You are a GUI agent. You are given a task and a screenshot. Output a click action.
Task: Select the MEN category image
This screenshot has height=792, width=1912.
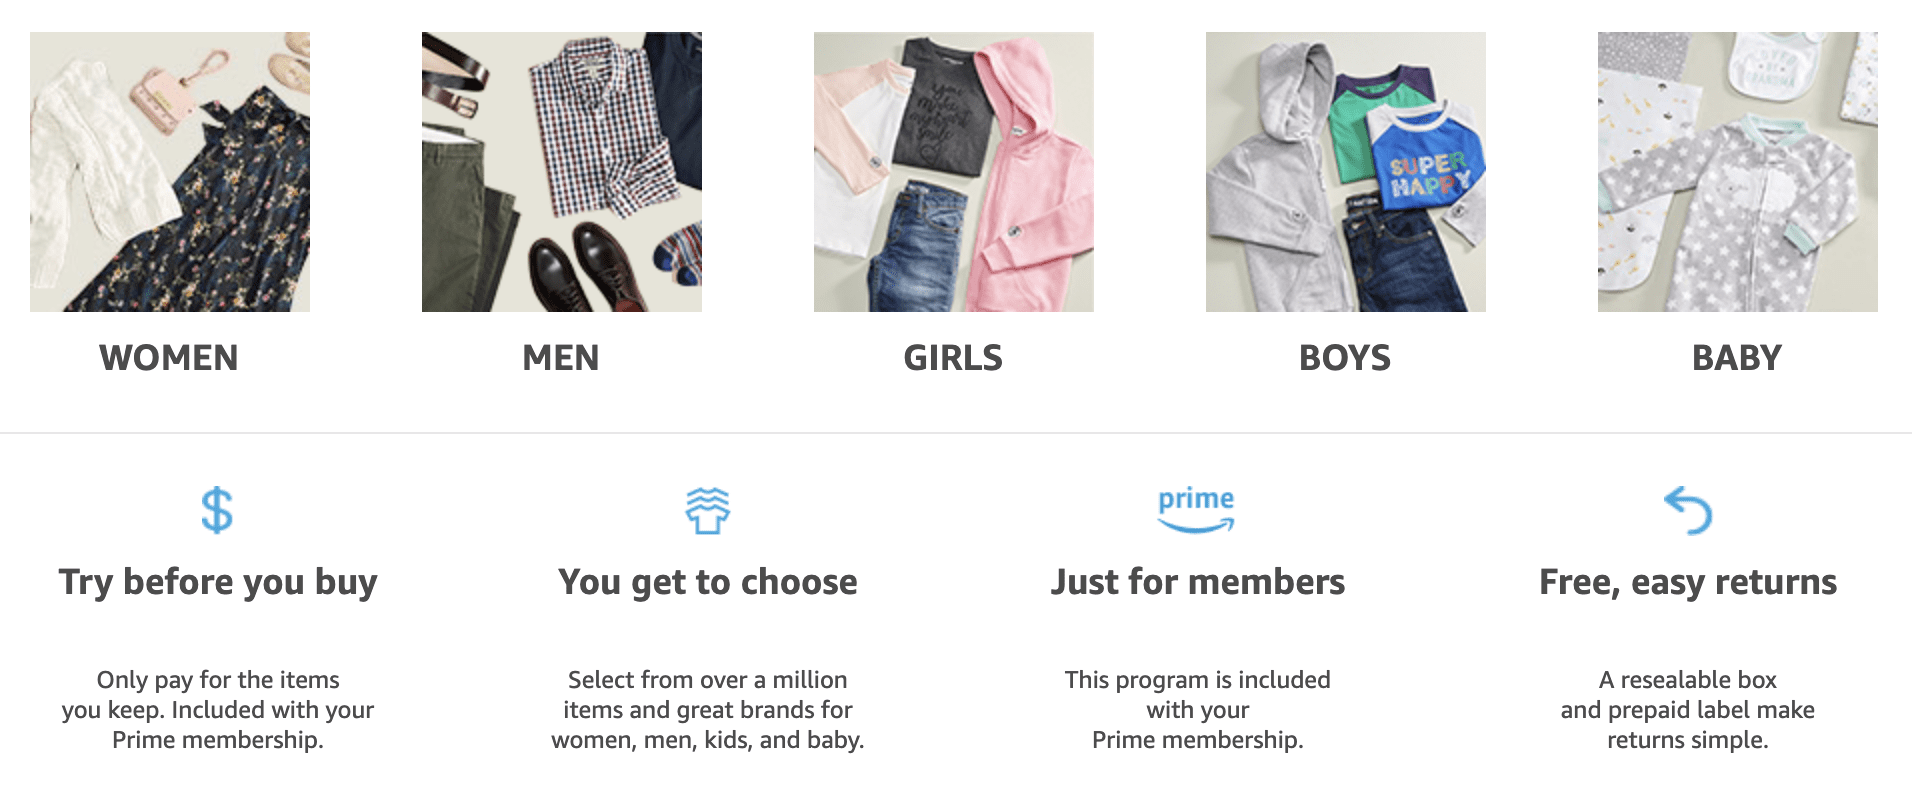click(560, 172)
